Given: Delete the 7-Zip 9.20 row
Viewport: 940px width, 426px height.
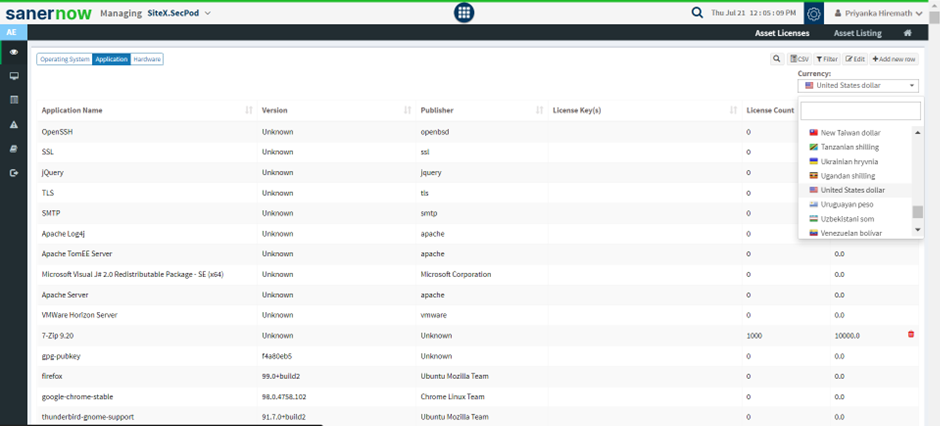Looking at the screenshot, I should pyautogui.click(x=911, y=334).
